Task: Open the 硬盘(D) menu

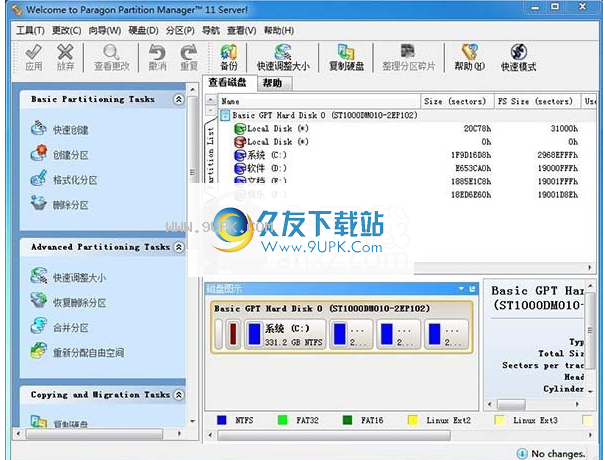Action: point(143,30)
